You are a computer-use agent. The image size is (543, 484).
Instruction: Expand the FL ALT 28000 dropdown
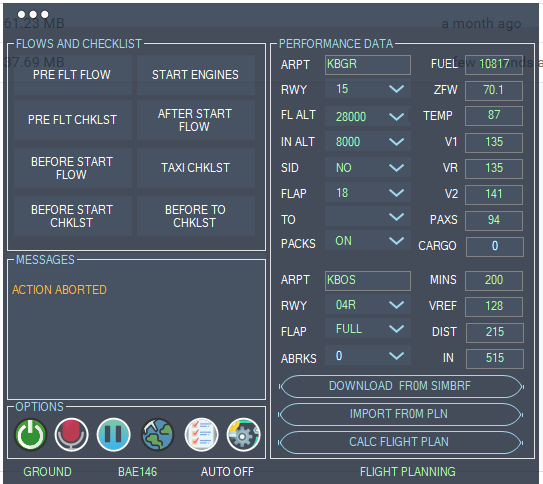coord(367,116)
